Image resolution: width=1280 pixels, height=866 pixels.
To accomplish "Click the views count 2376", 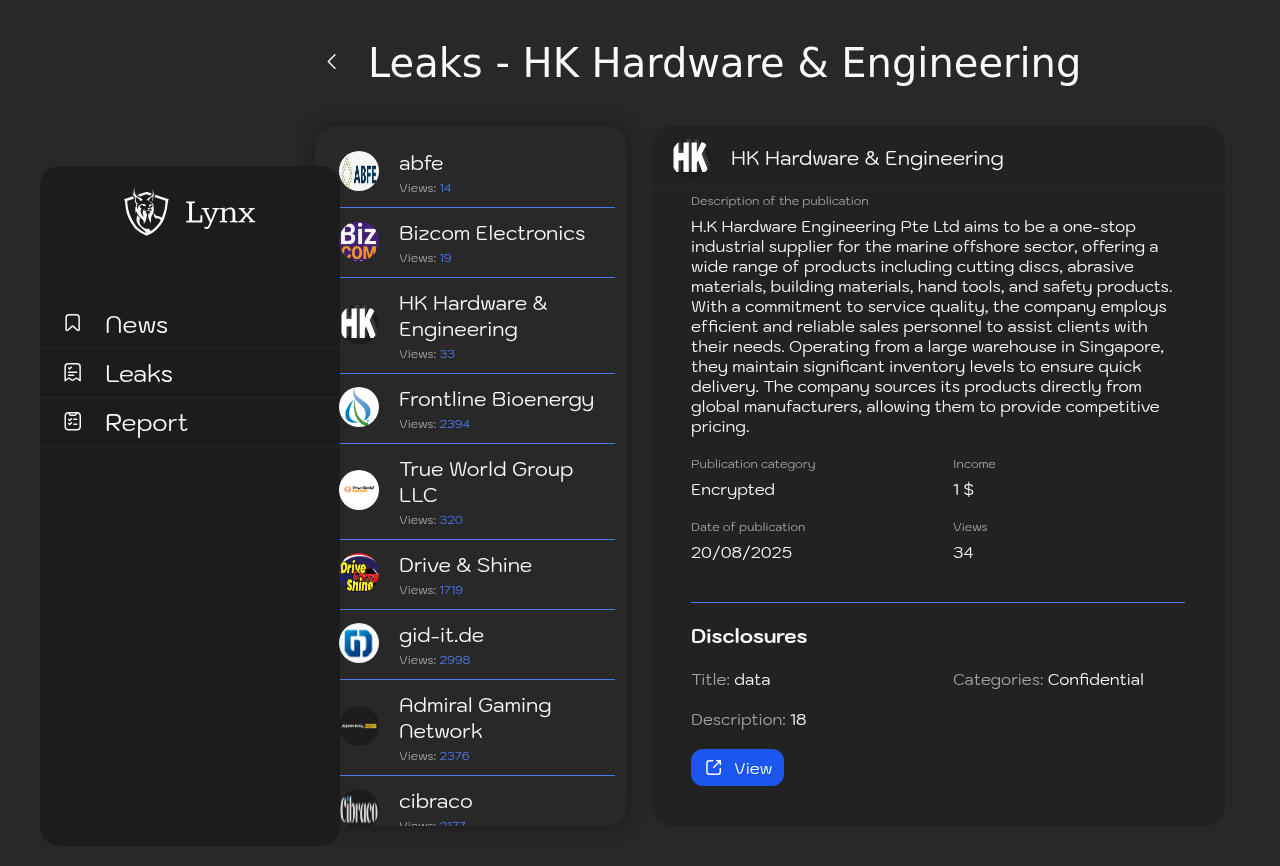I will tap(455, 756).
